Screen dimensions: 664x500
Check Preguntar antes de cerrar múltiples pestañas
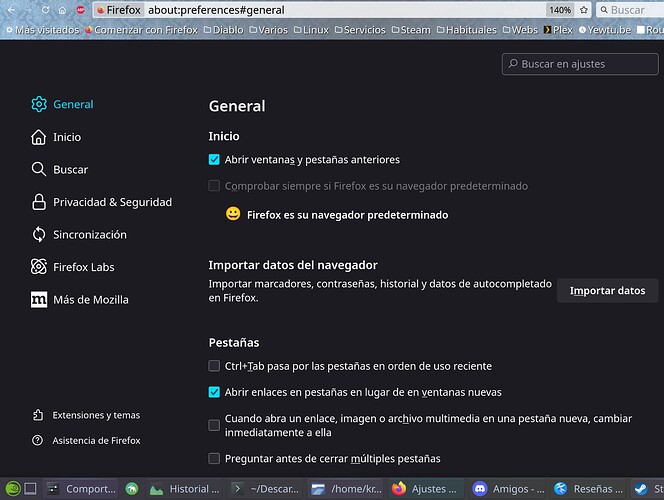coord(214,459)
